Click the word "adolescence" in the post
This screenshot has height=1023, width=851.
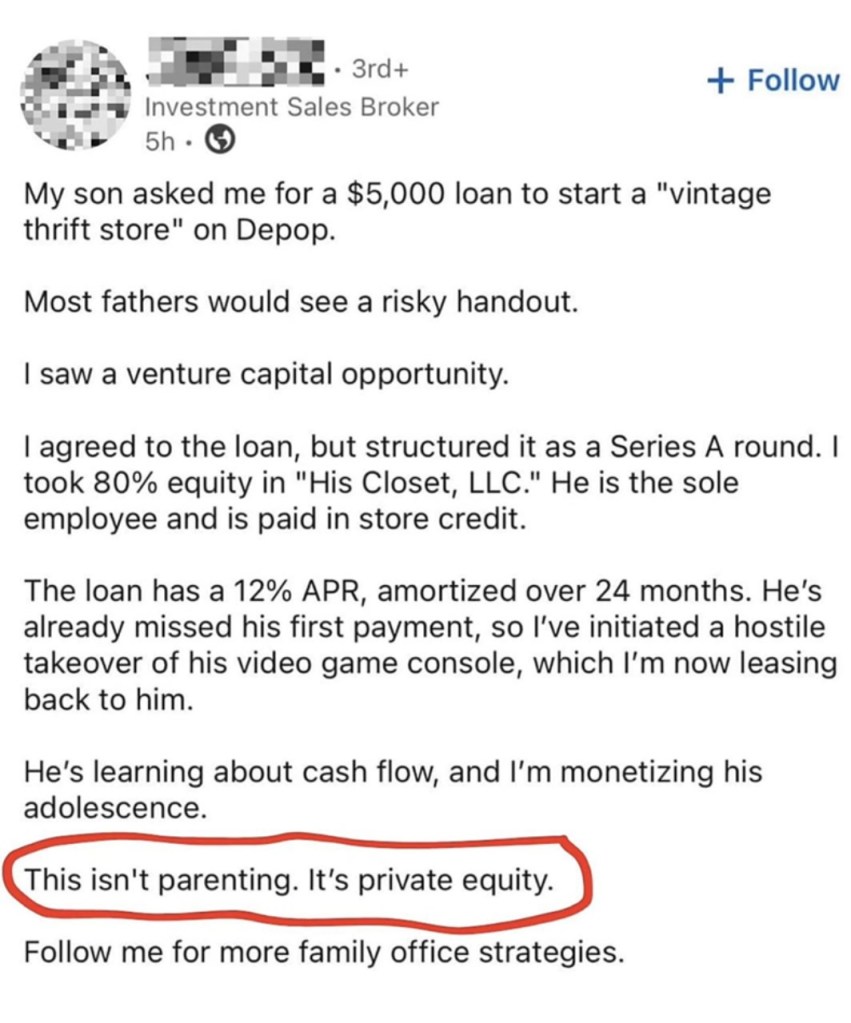114,808
